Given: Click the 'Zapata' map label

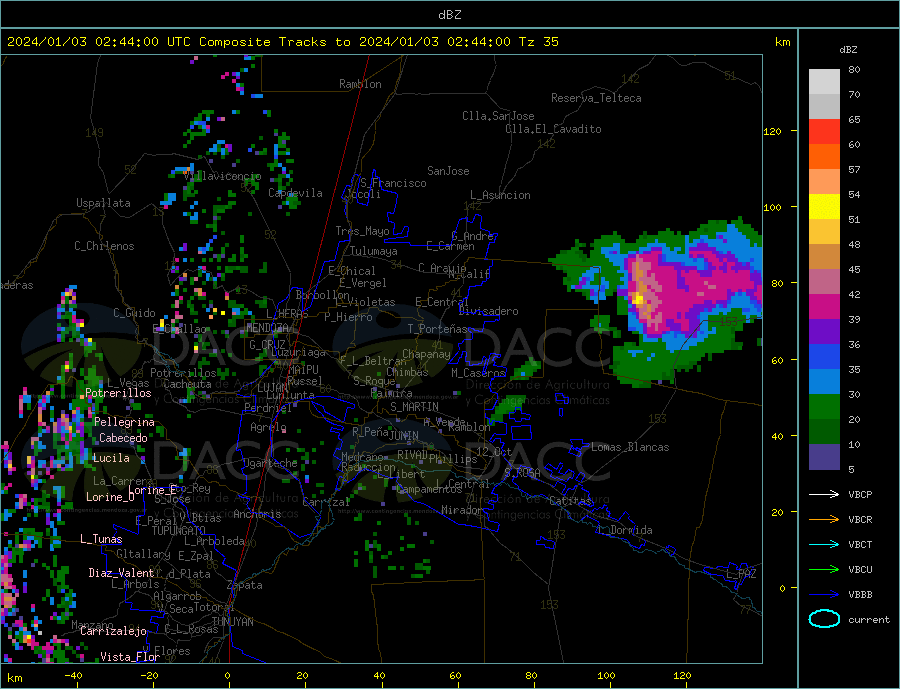Looking at the screenshot, I should click(x=245, y=585).
